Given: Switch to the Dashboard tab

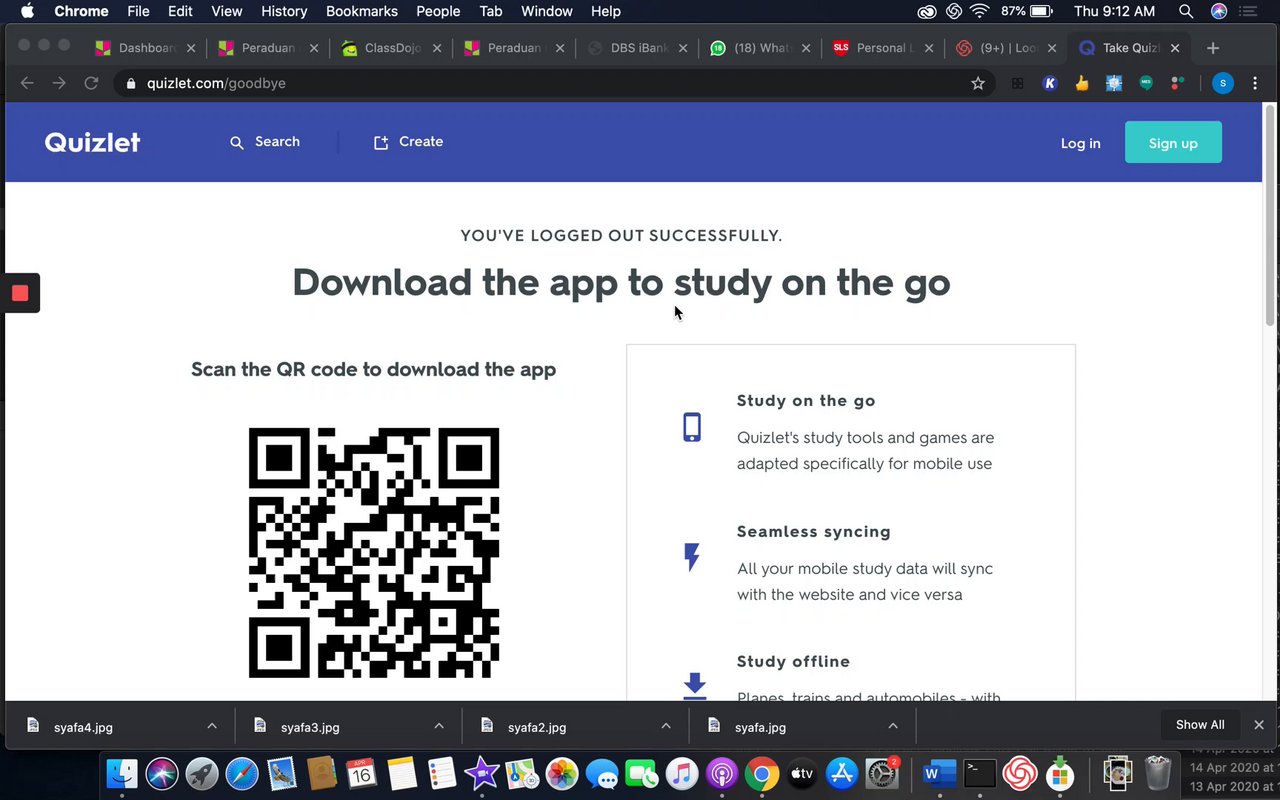Looking at the screenshot, I should tap(145, 48).
